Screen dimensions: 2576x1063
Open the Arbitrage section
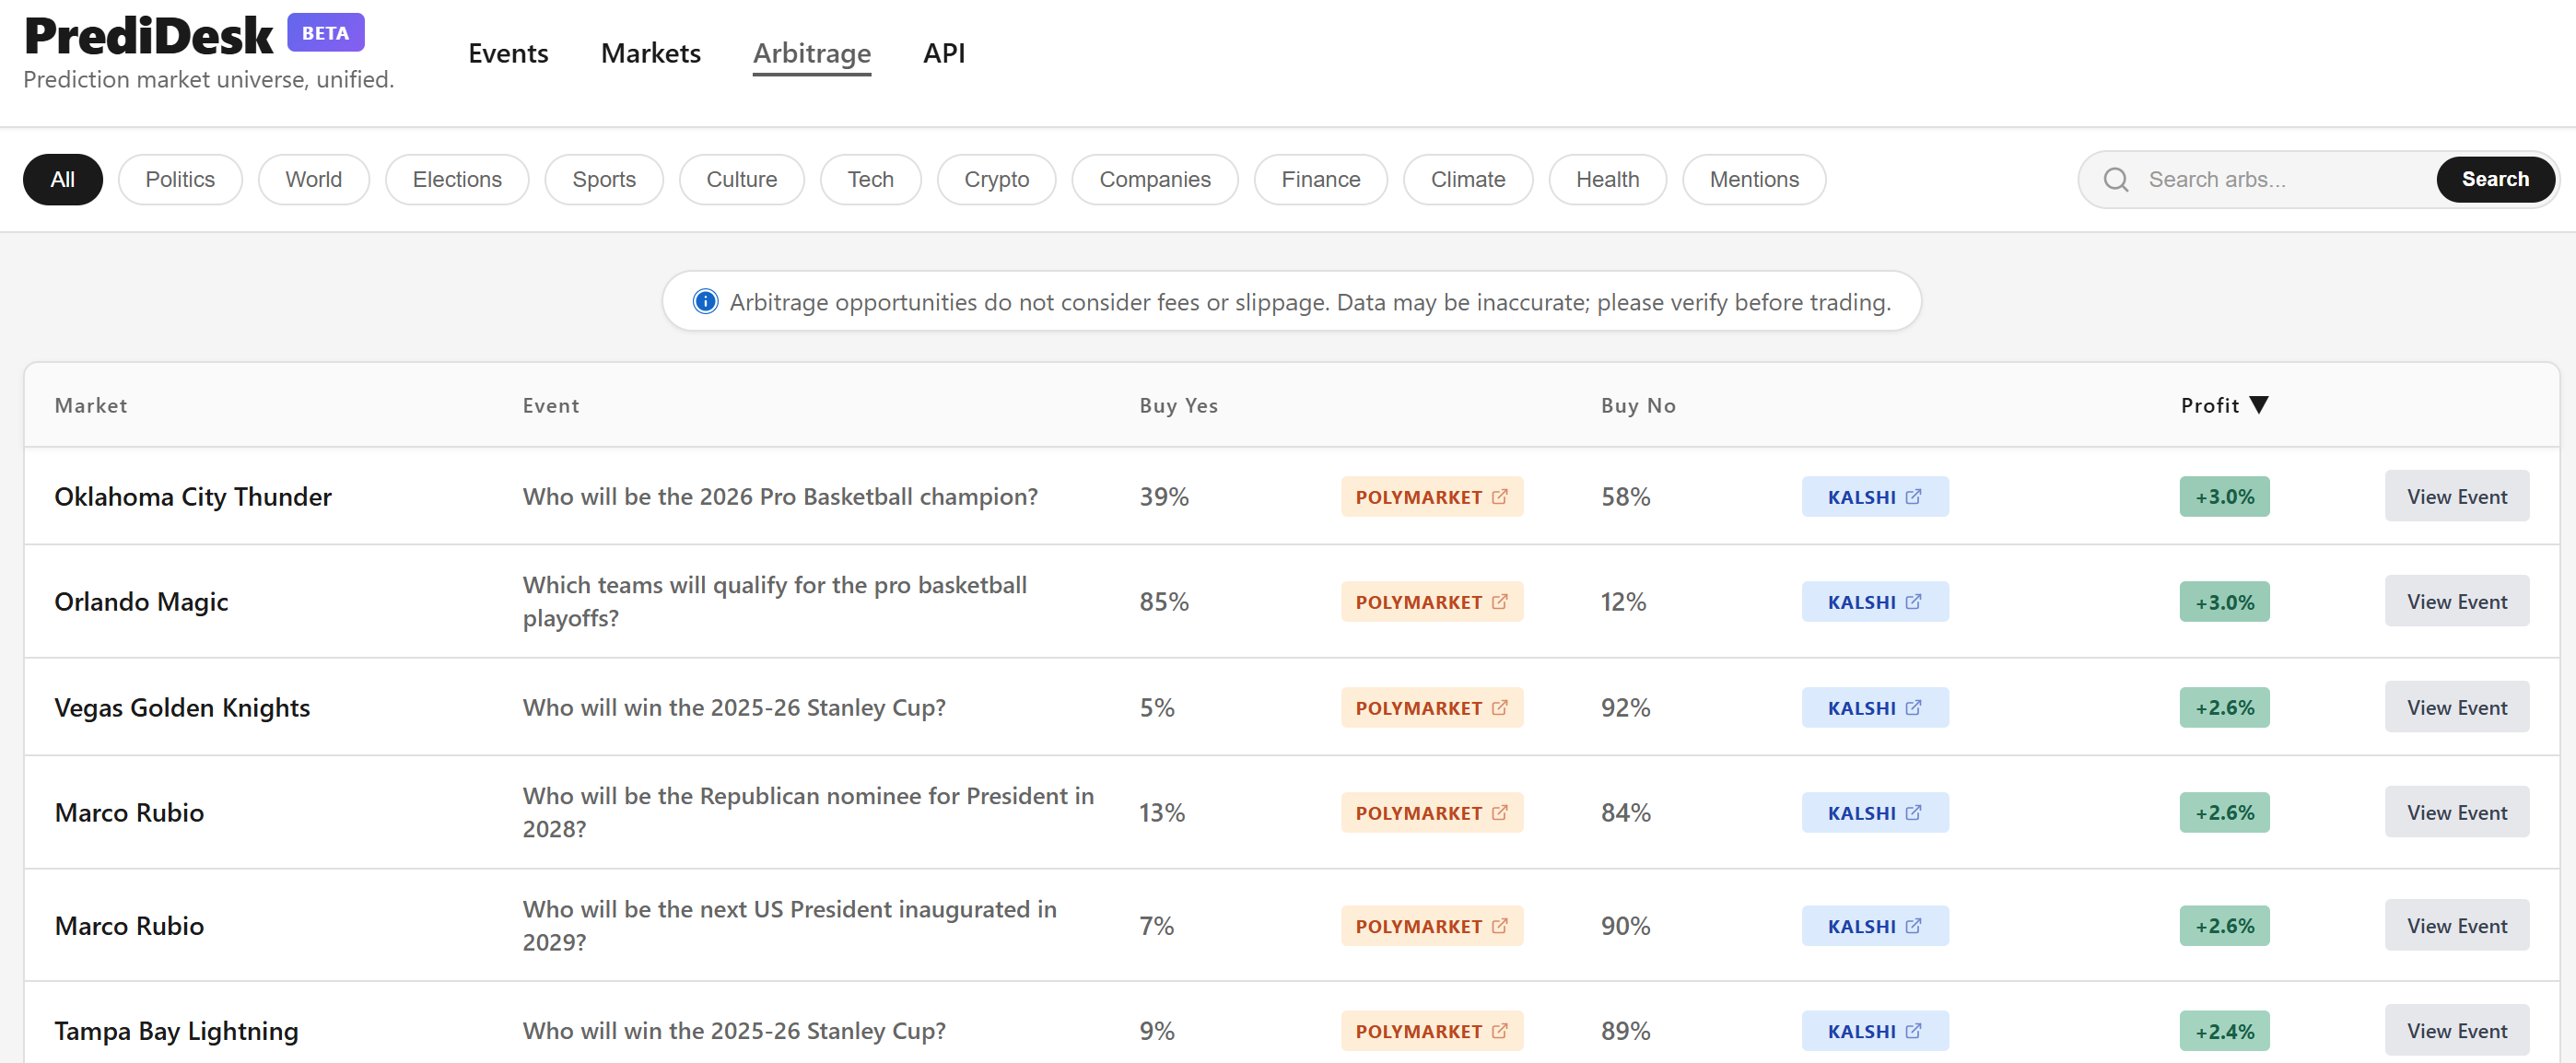811,53
